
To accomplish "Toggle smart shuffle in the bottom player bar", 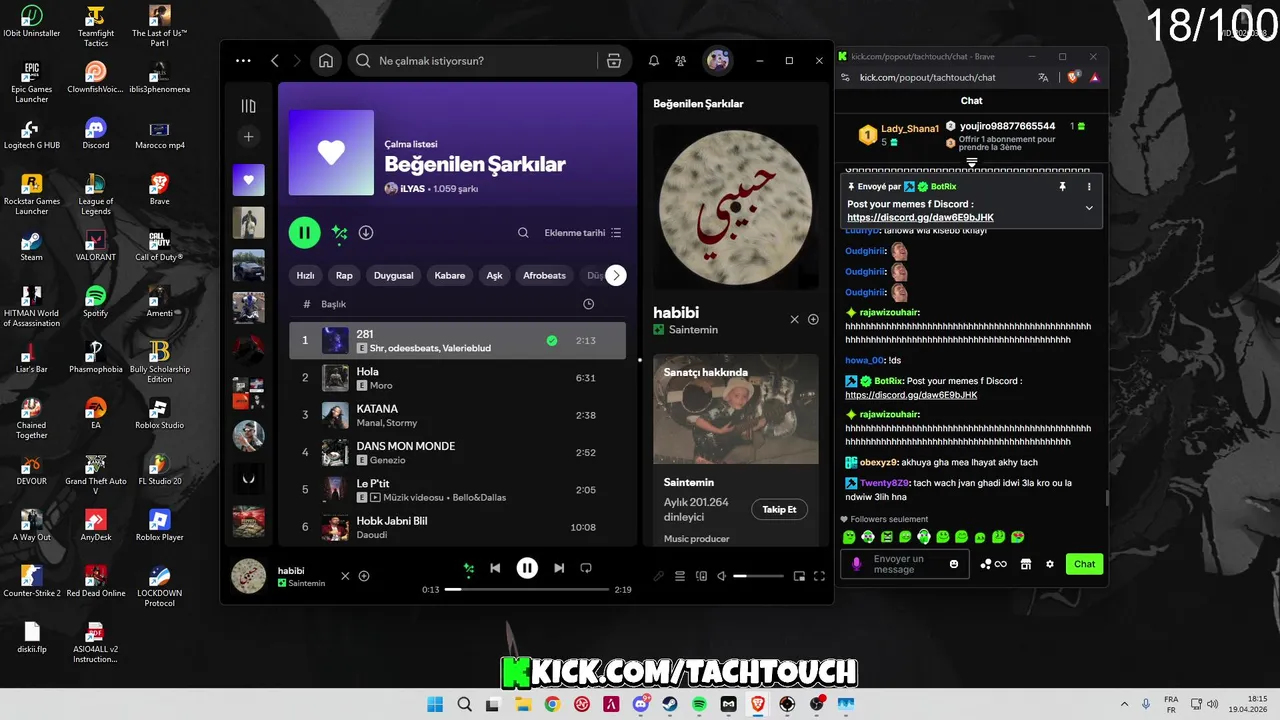I will pyautogui.click(x=468, y=568).
